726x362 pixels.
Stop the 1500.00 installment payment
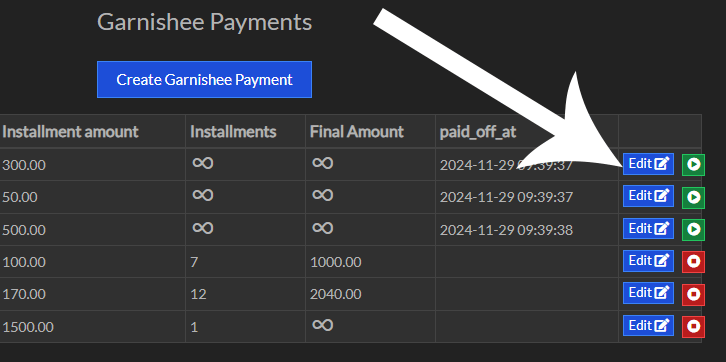pos(693,327)
